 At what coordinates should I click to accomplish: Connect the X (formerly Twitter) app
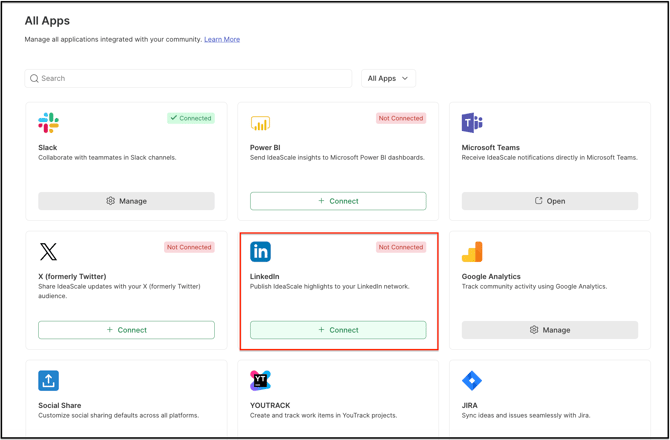click(x=126, y=330)
